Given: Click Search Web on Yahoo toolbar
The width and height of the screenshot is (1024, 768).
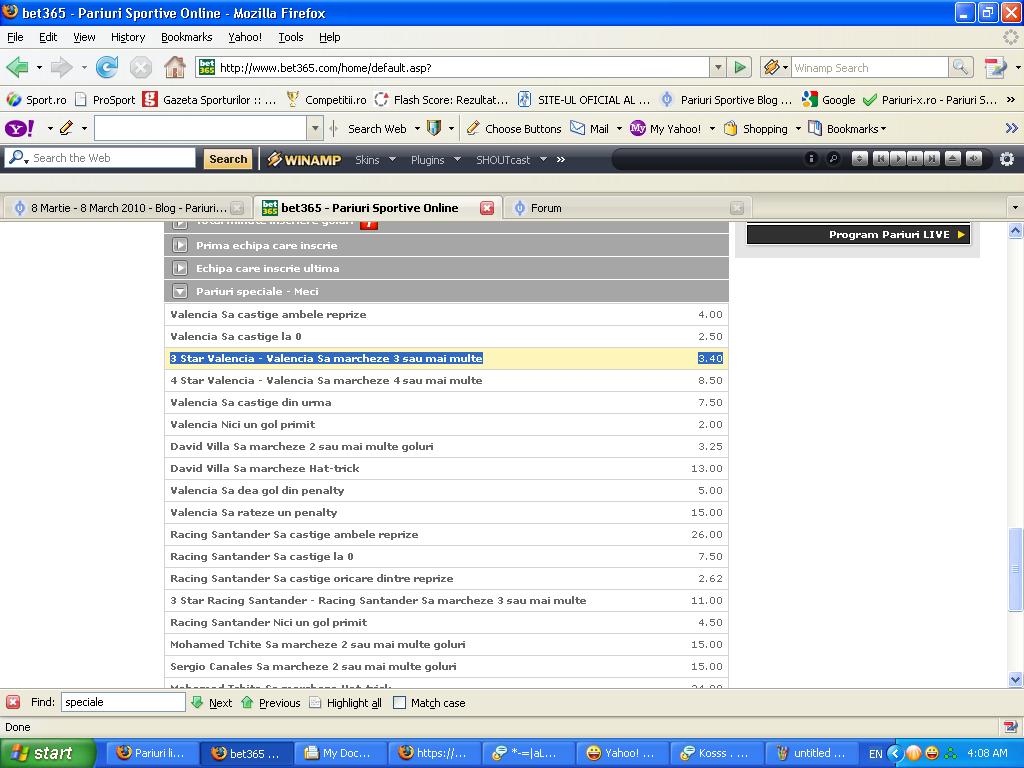Looking at the screenshot, I should click(x=377, y=129).
